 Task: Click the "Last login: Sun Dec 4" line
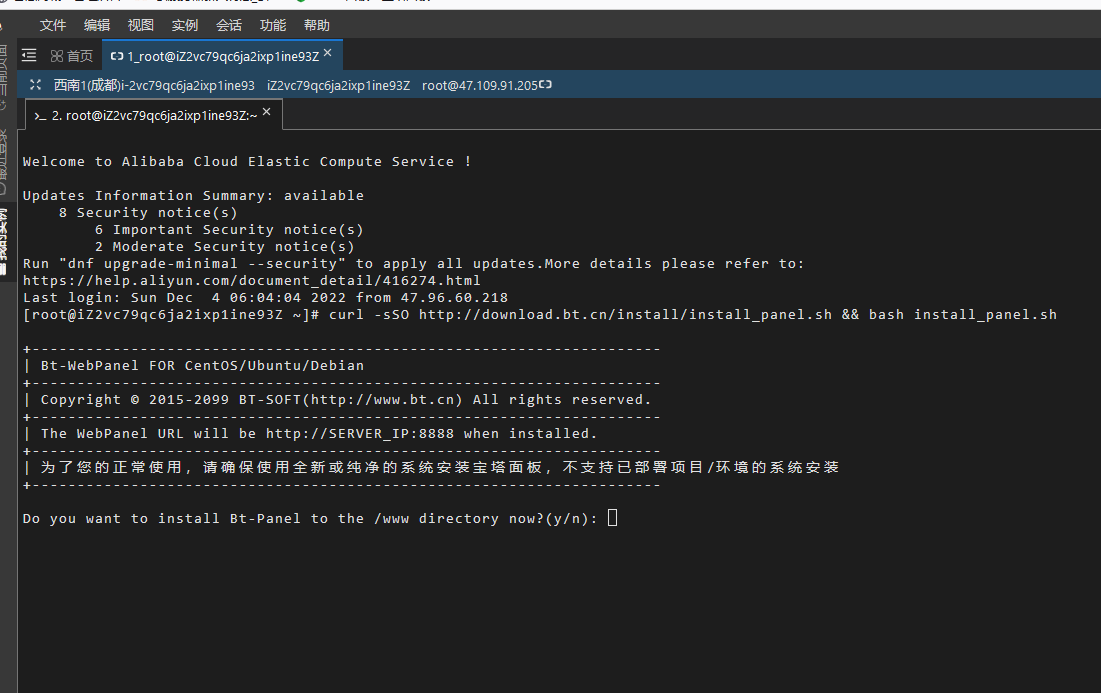click(265, 298)
